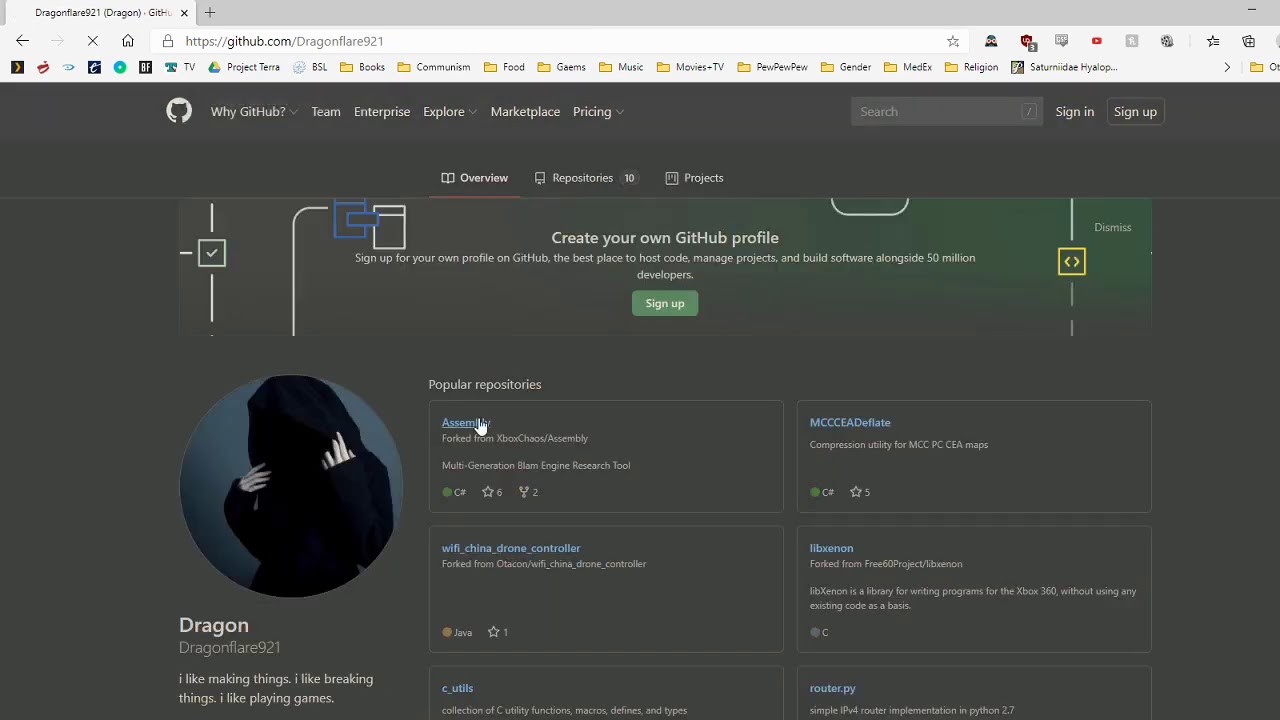Image resolution: width=1280 pixels, height=720 pixels.
Task: Click the green Sign up banner button
Action: tap(665, 303)
